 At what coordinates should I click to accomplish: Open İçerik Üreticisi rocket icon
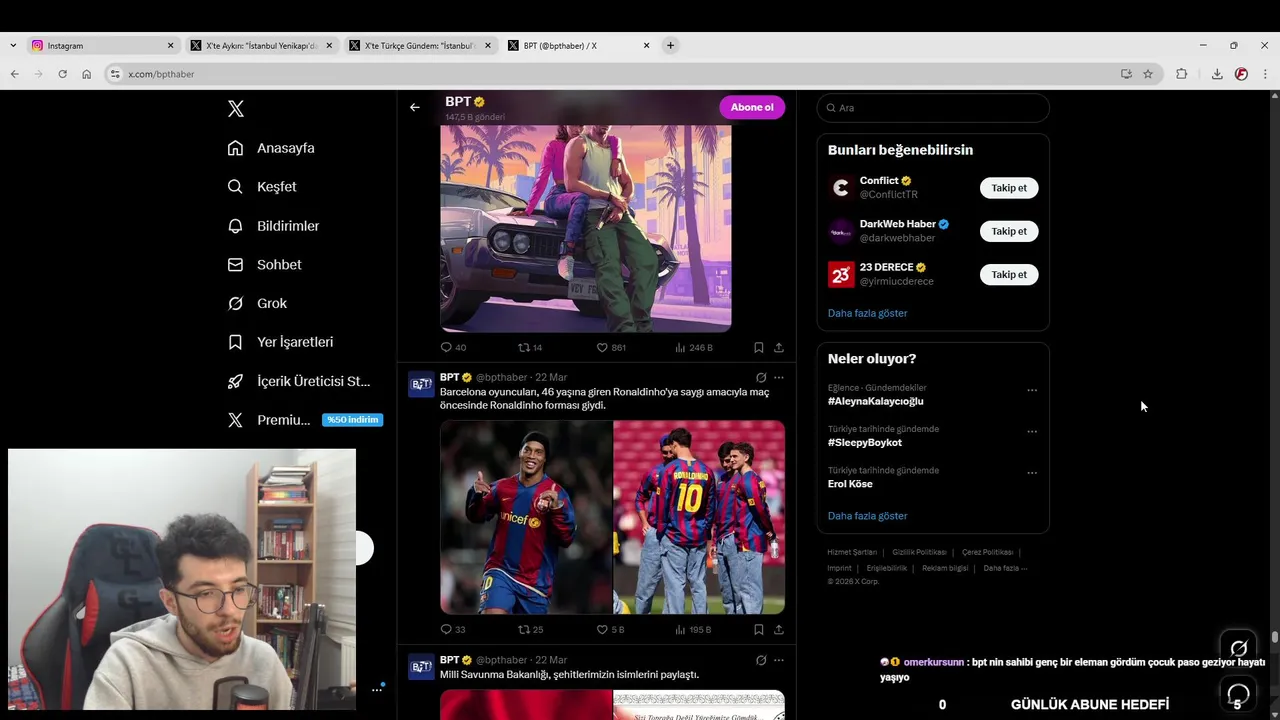(235, 381)
